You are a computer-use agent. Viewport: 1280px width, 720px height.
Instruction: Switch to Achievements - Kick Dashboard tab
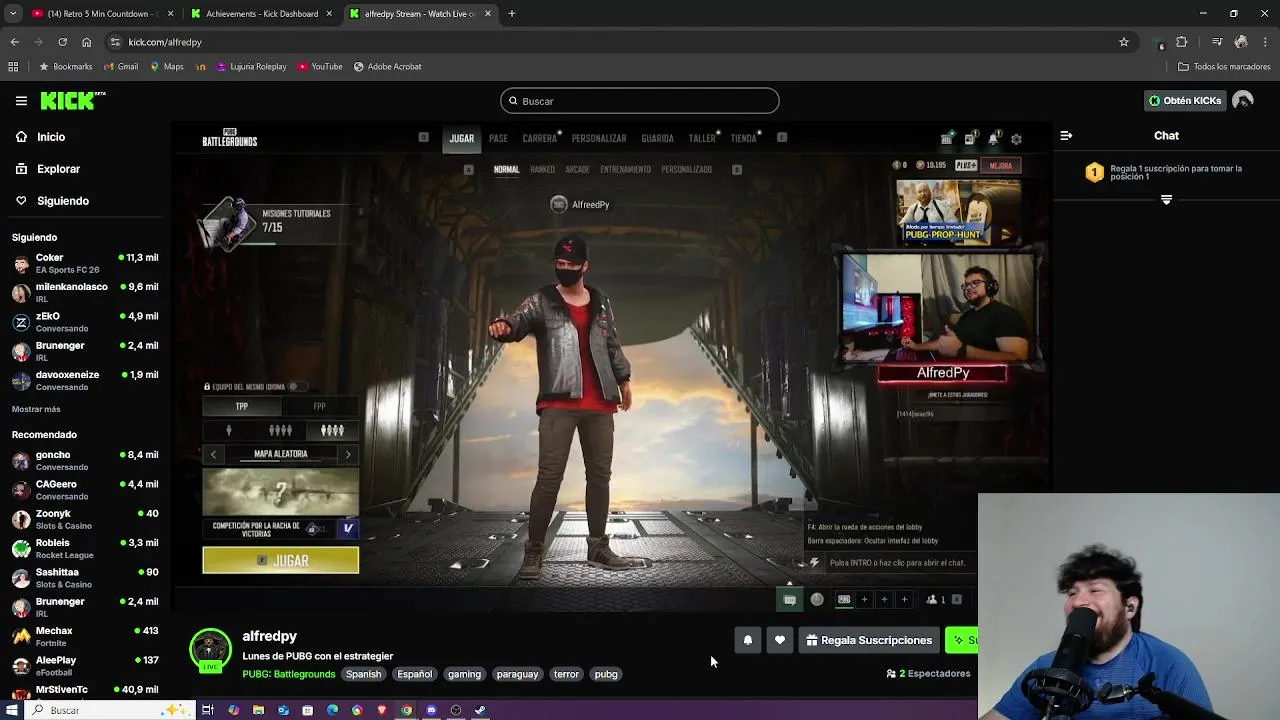(x=262, y=14)
